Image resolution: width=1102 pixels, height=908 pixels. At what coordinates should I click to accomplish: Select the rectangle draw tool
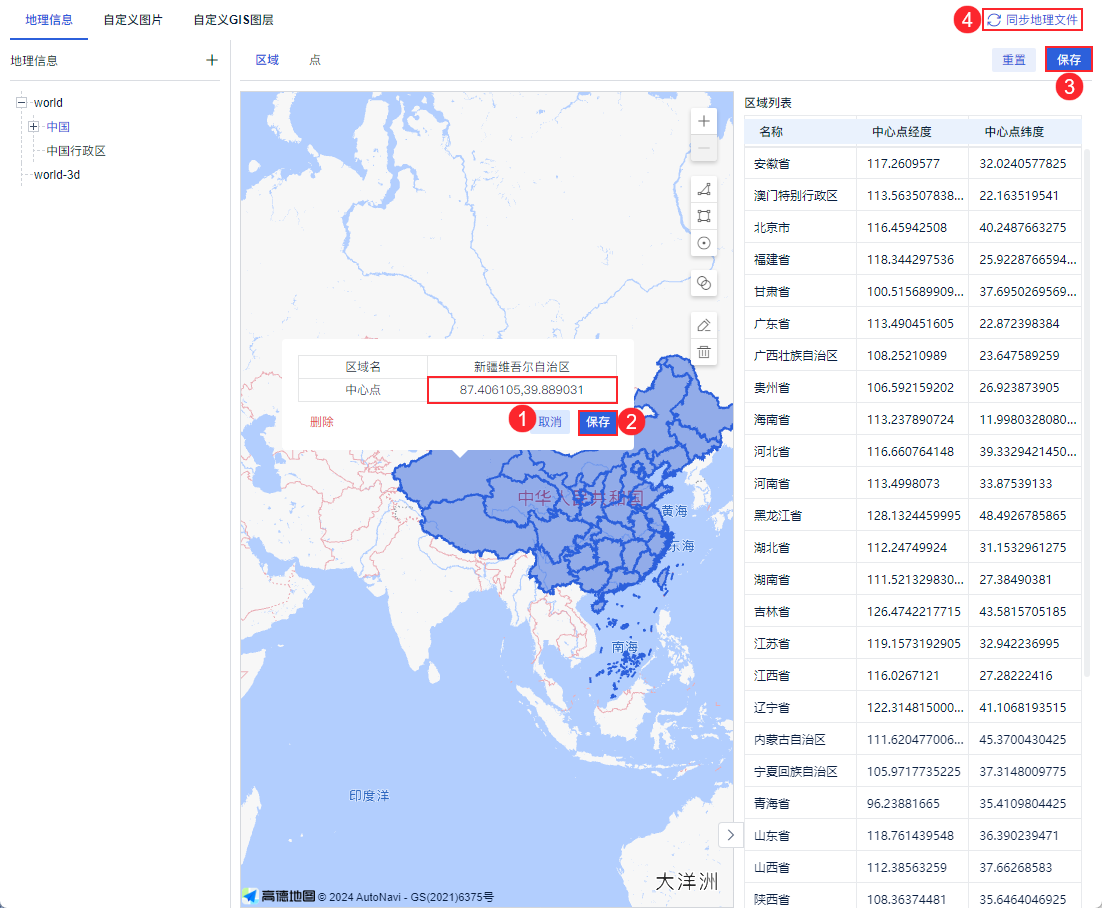pos(704,216)
